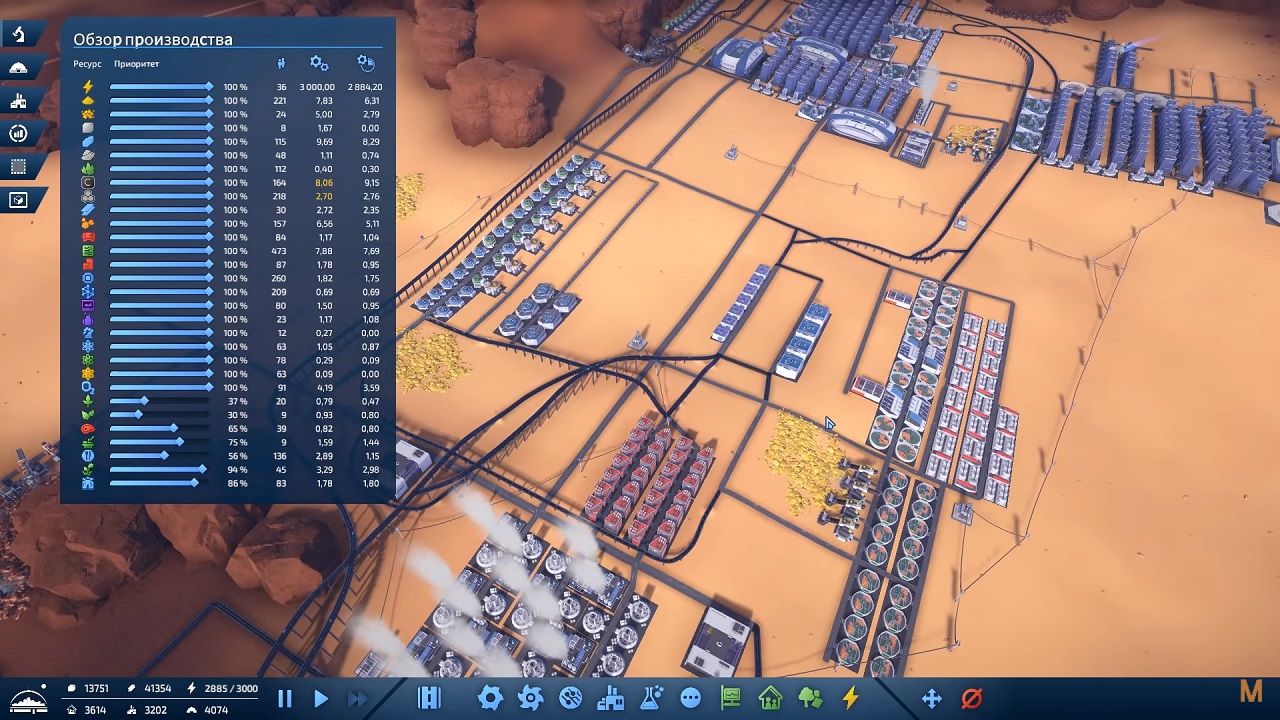Open the chemistry flask category in build bar

(651, 698)
